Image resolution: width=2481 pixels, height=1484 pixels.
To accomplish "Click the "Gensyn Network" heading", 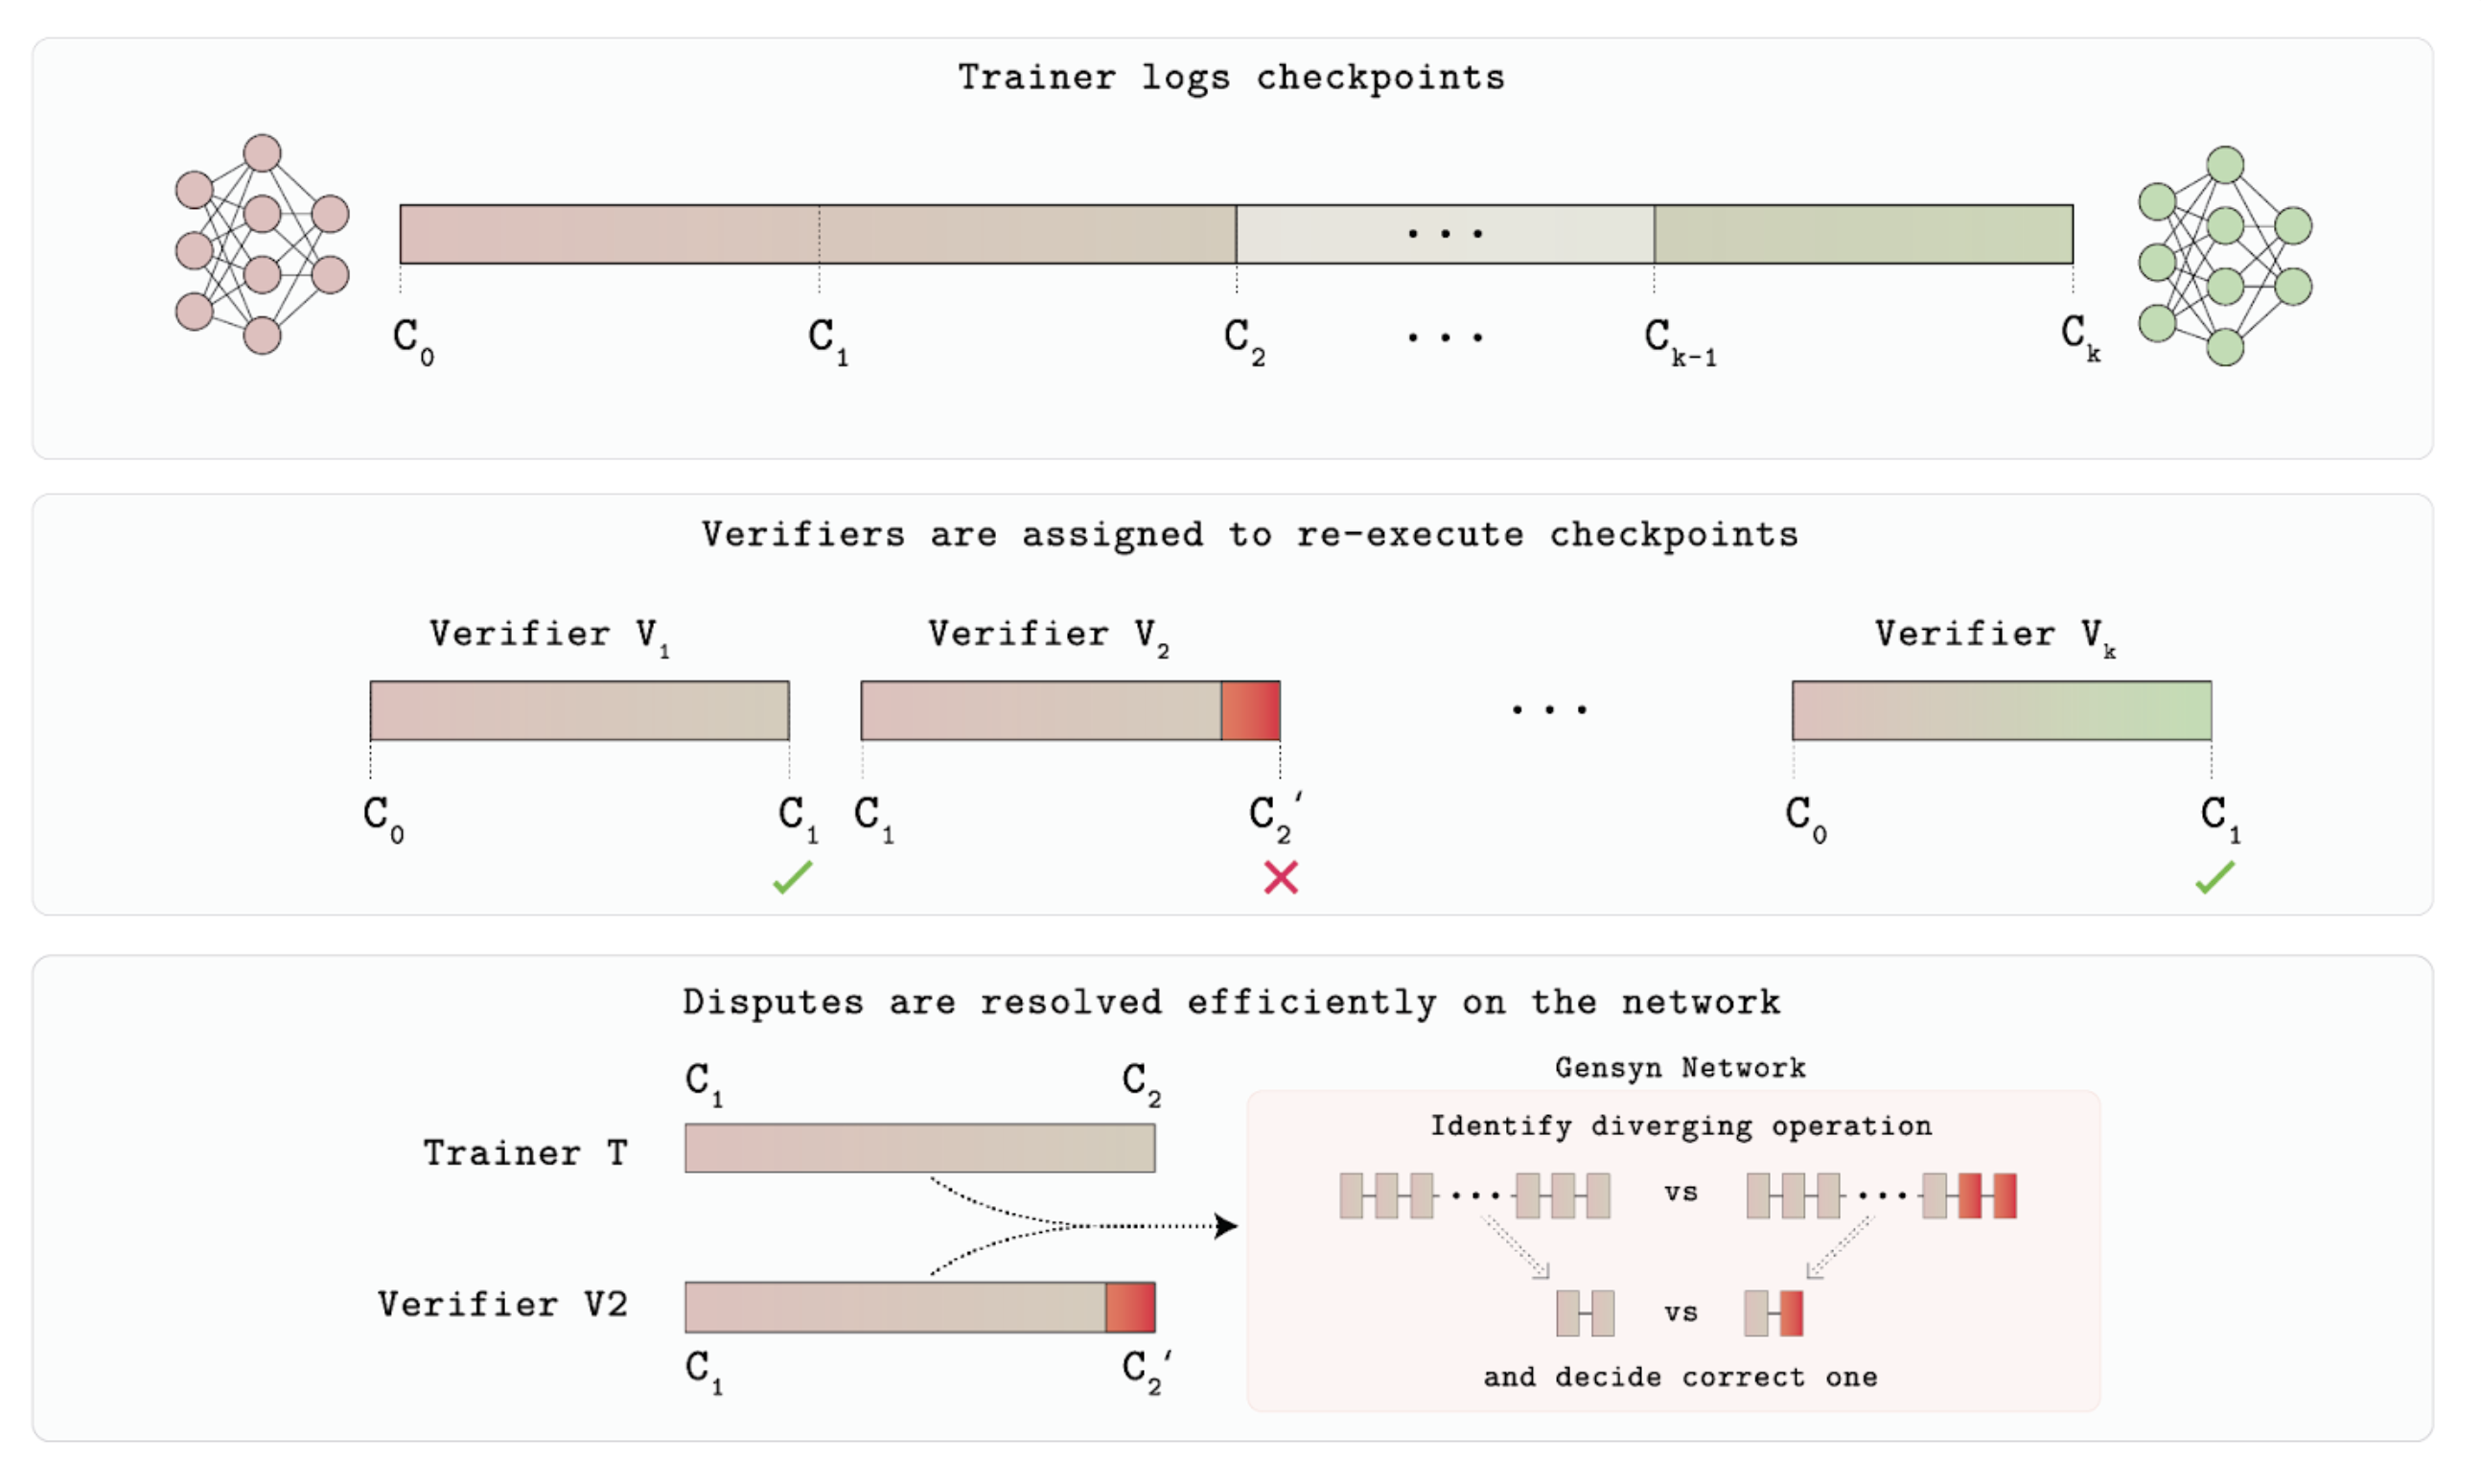I will point(1680,1068).
